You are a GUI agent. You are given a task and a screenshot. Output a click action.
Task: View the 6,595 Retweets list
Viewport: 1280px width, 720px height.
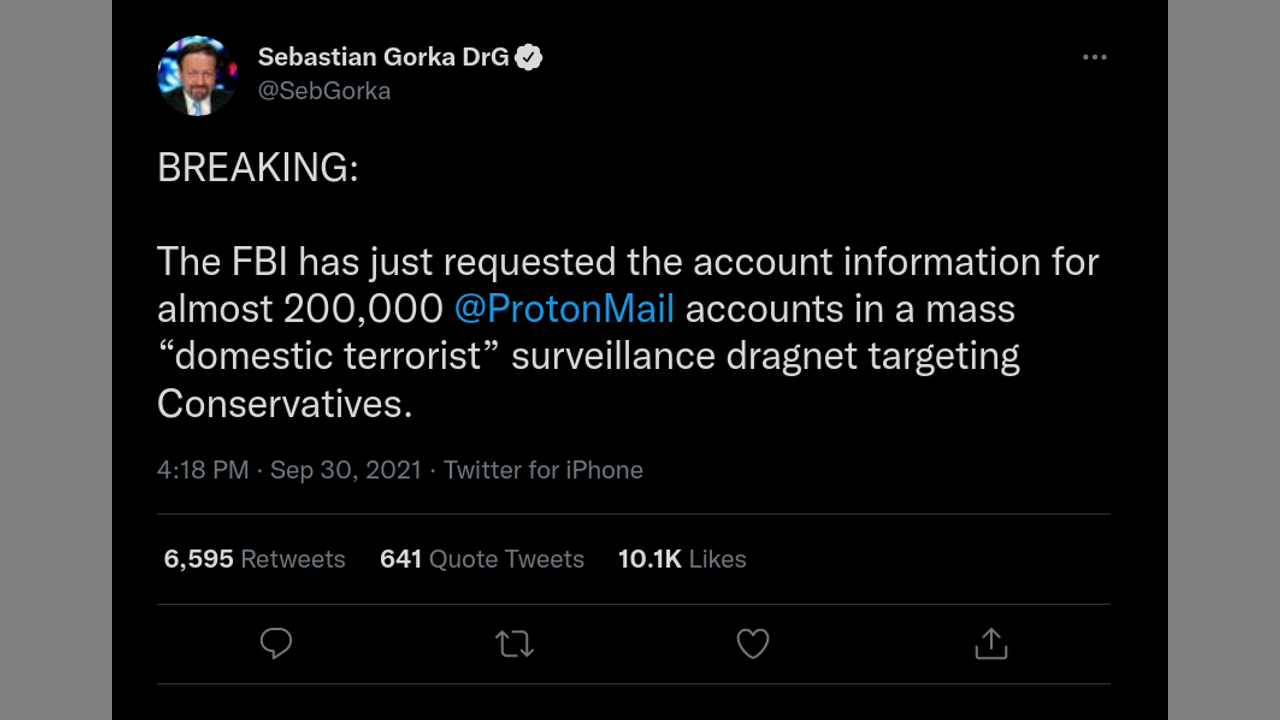[254, 559]
